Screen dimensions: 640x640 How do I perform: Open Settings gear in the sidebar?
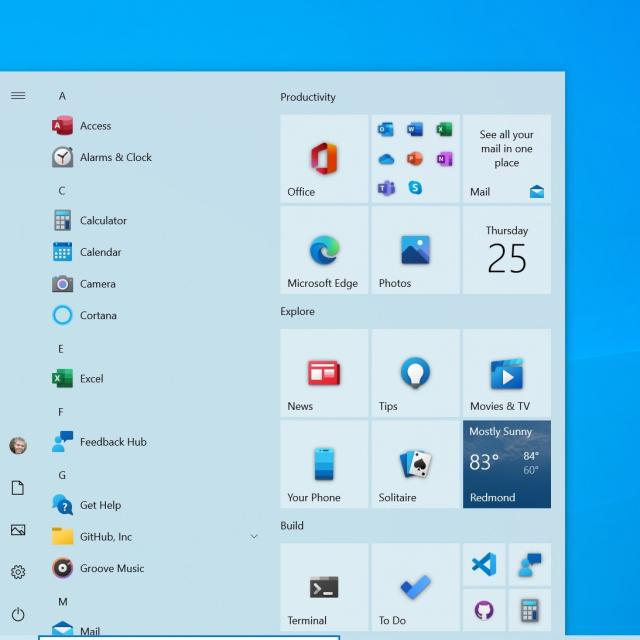(18, 572)
